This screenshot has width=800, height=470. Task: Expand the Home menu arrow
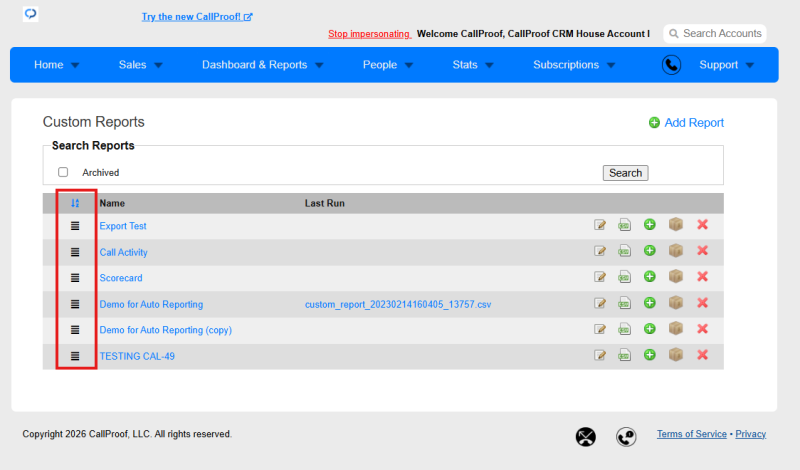[75, 65]
